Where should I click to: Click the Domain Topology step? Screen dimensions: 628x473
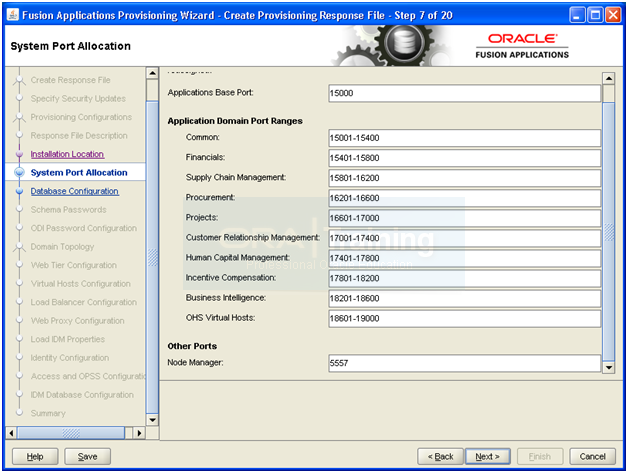tap(62, 247)
